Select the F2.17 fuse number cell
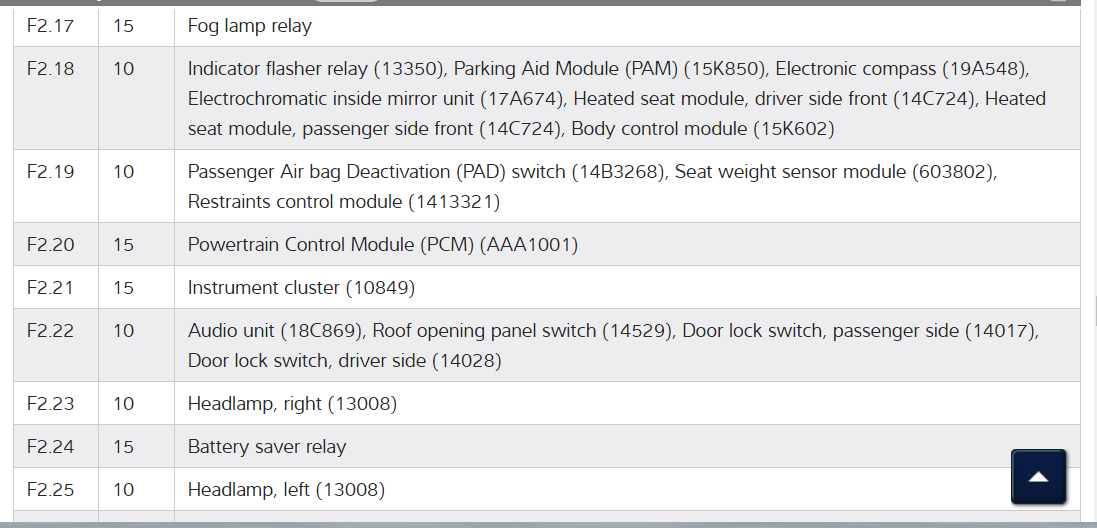This screenshot has height=528, width=1097. pyautogui.click(x=50, y=26)
